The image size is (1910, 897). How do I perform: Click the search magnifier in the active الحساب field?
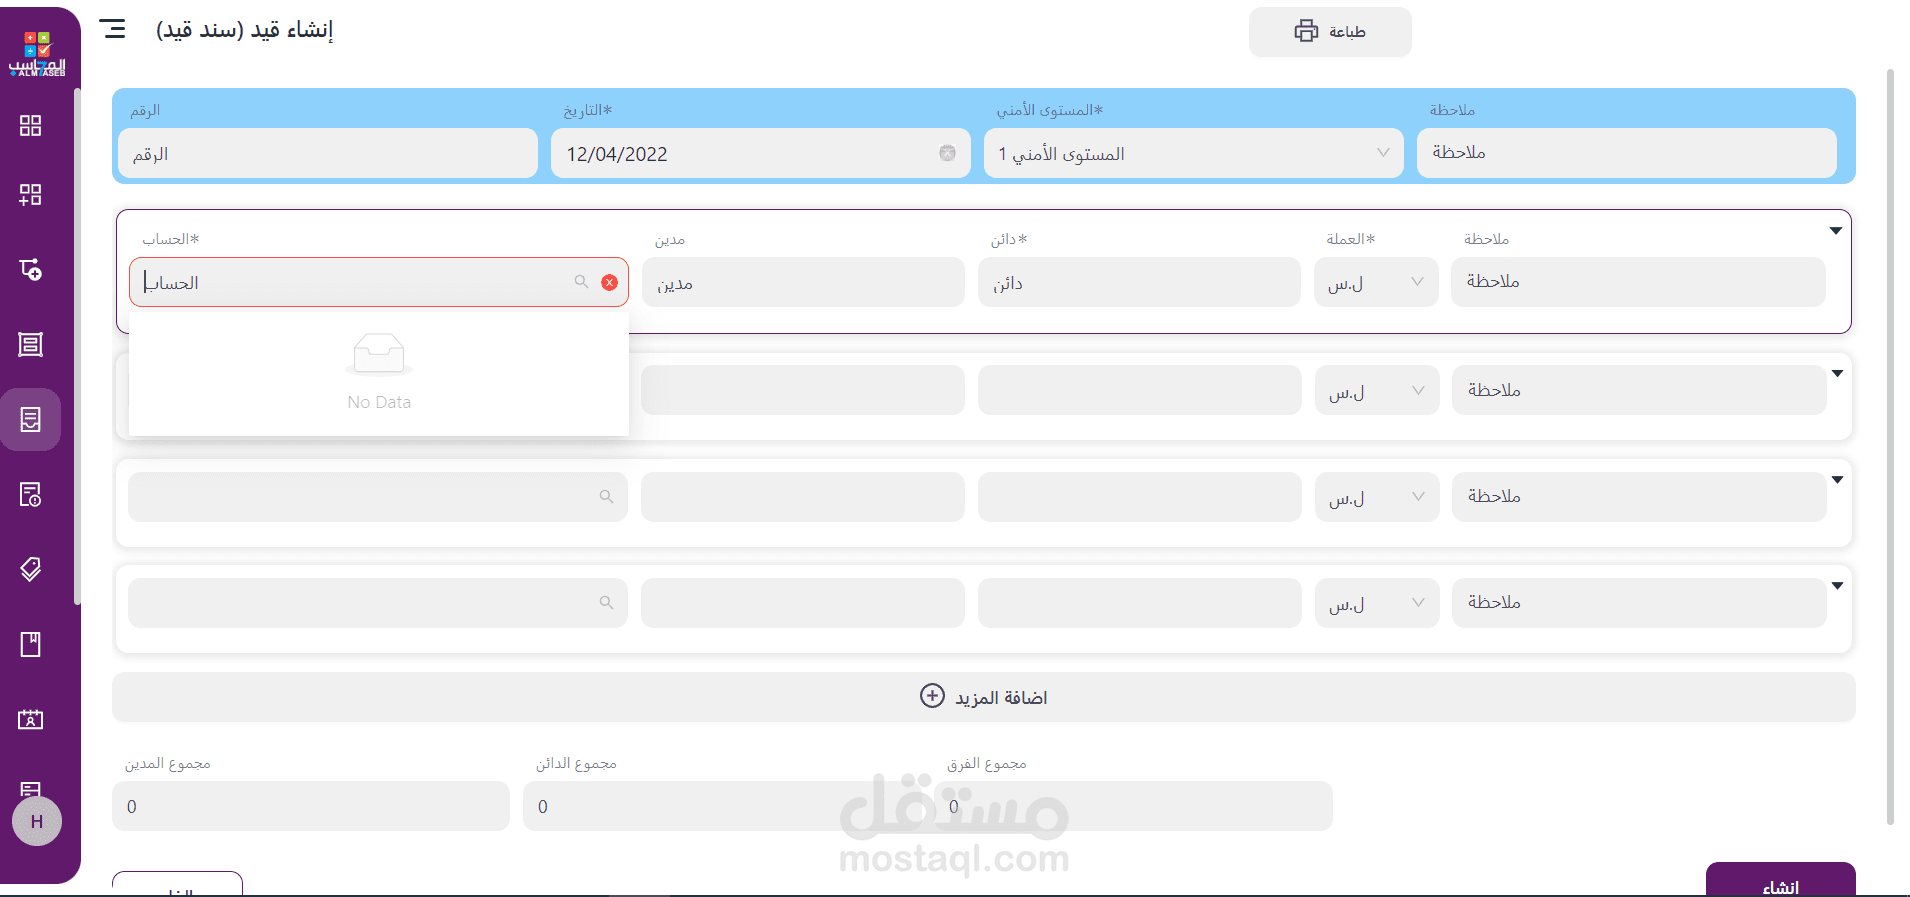point(581,282)
